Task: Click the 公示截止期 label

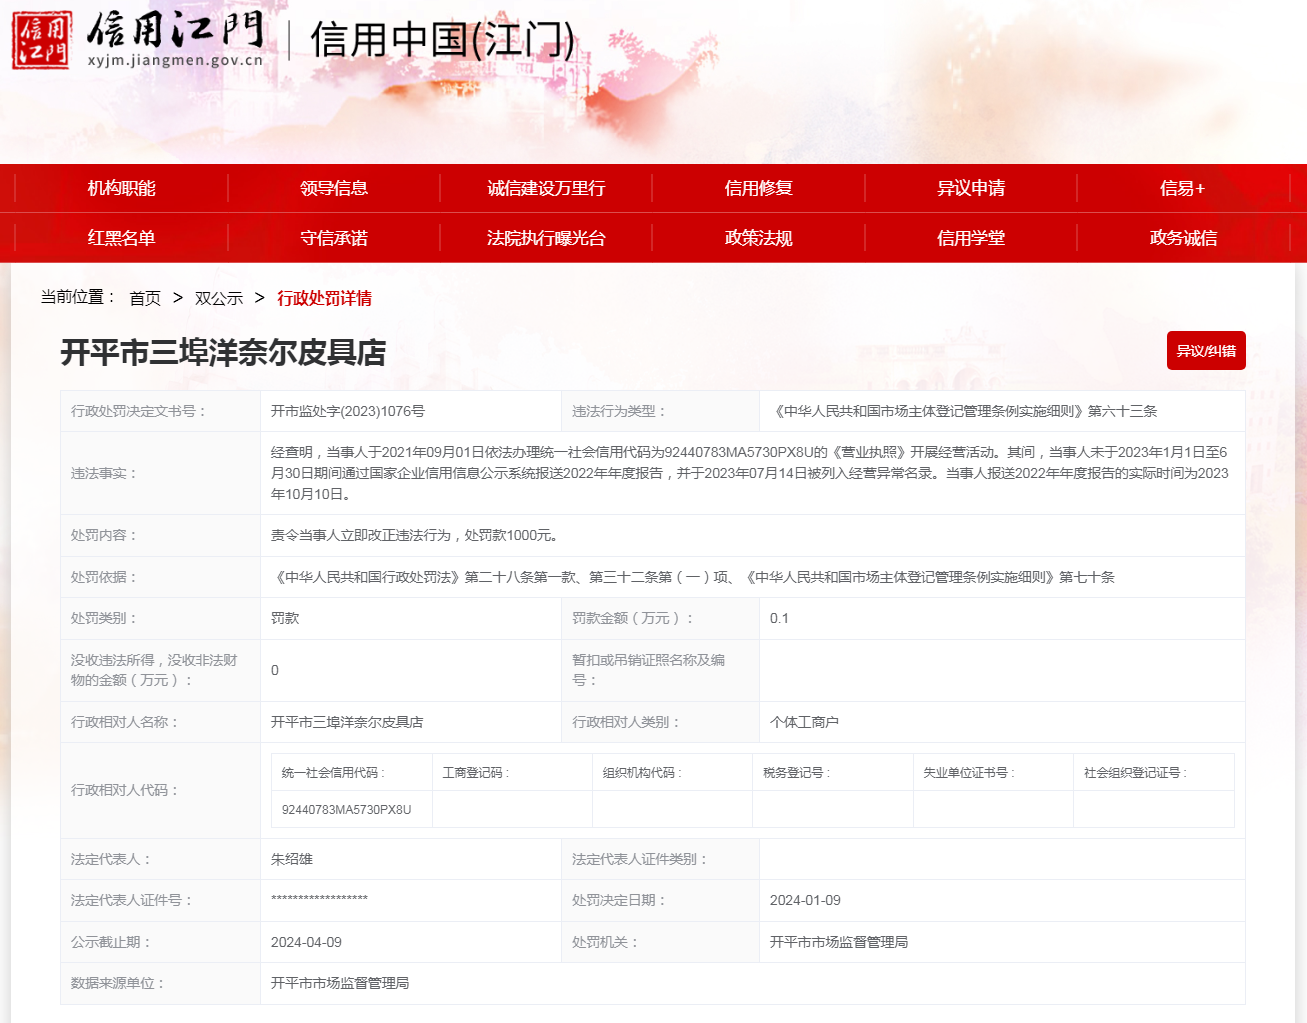Action: (x=110, y=942)
